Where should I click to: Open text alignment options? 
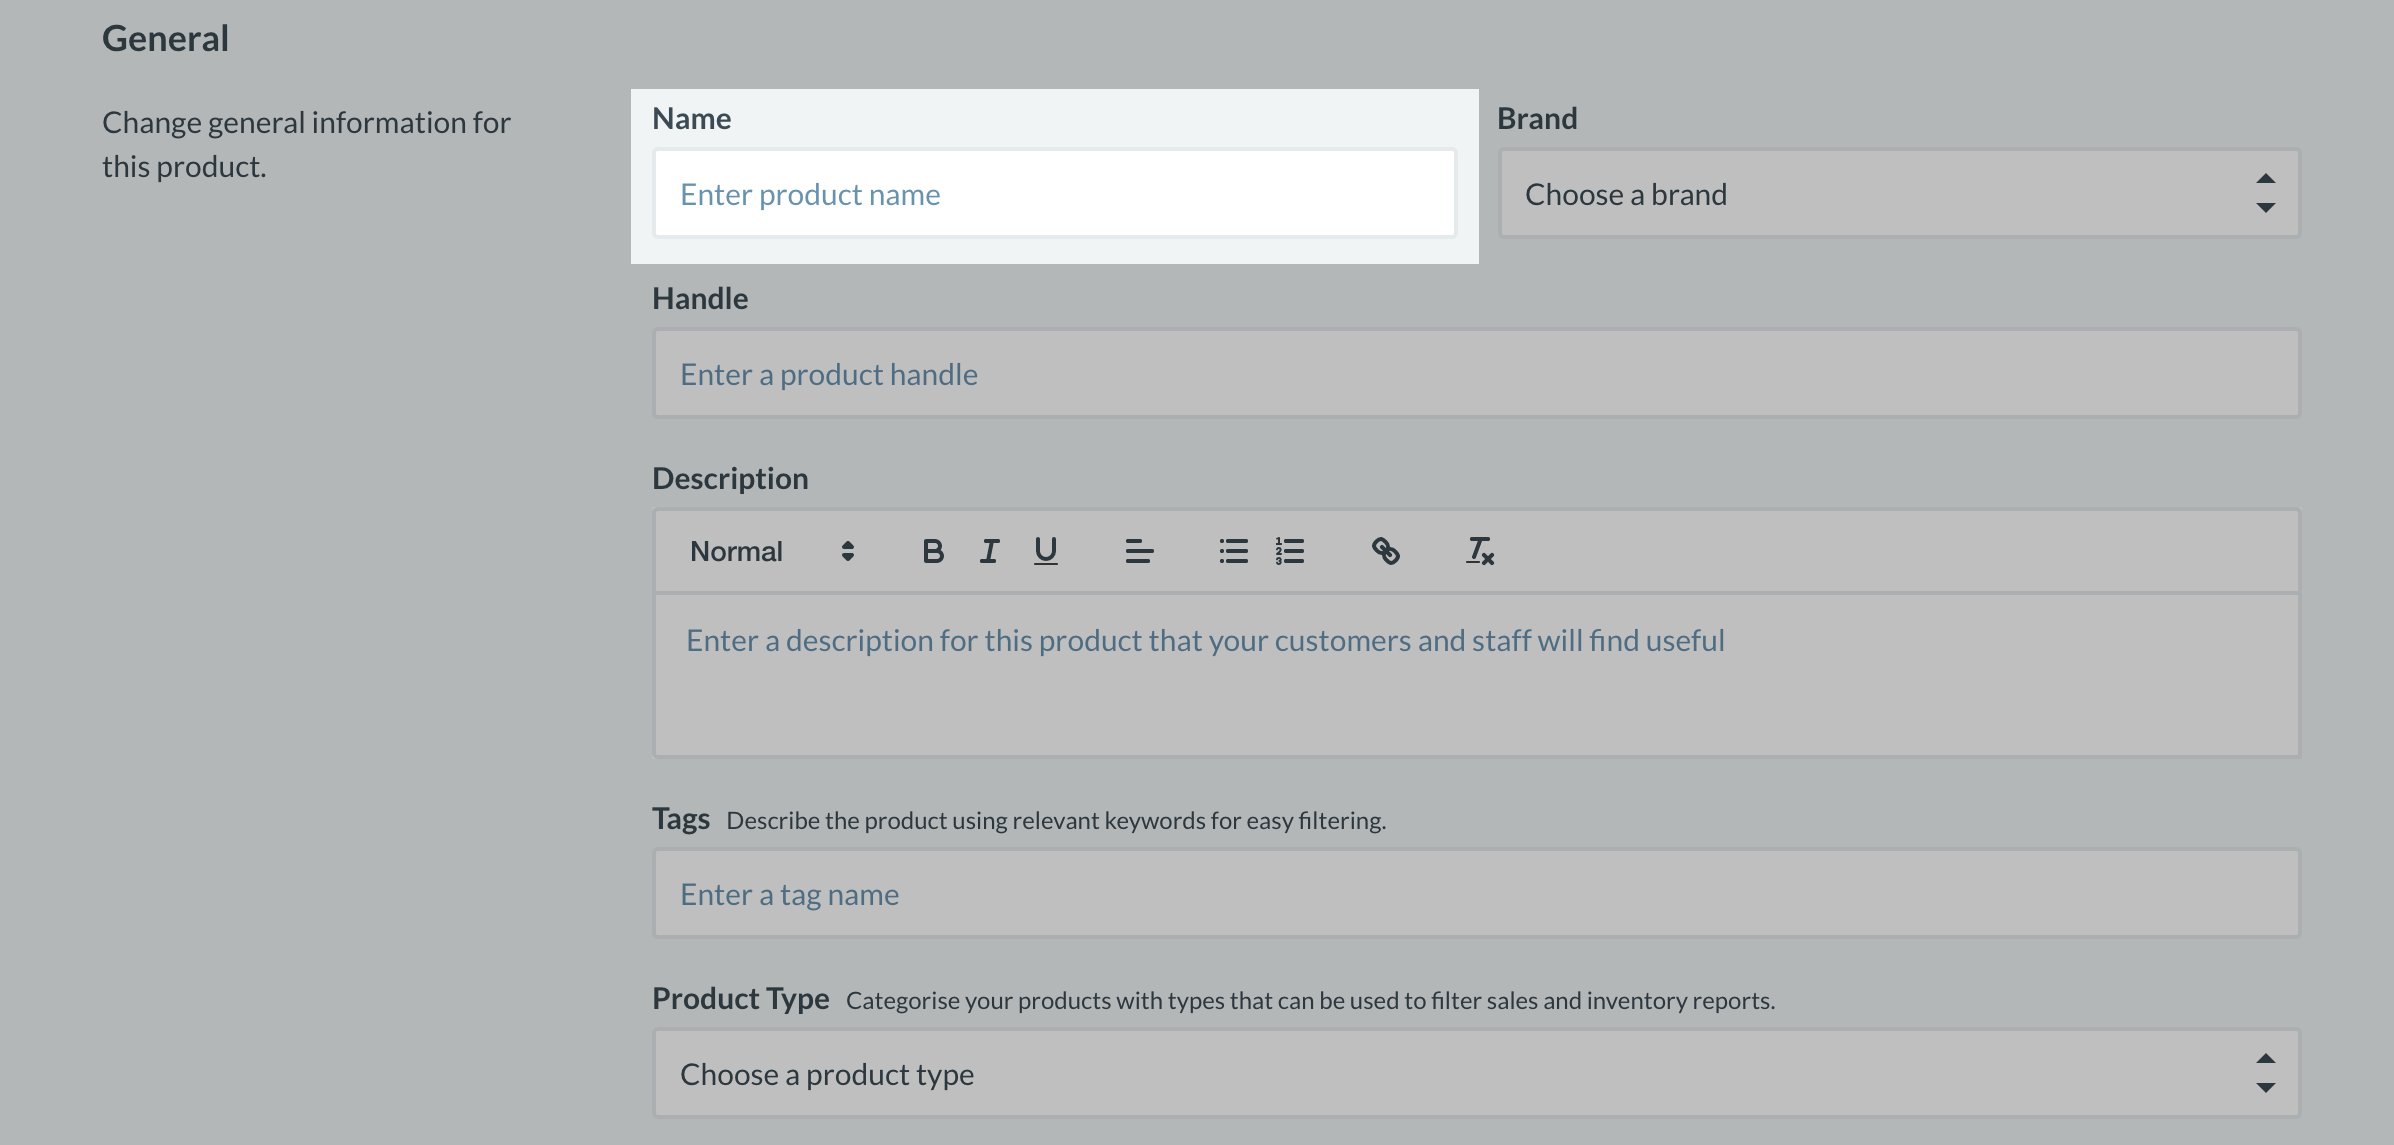(1139, 551)
